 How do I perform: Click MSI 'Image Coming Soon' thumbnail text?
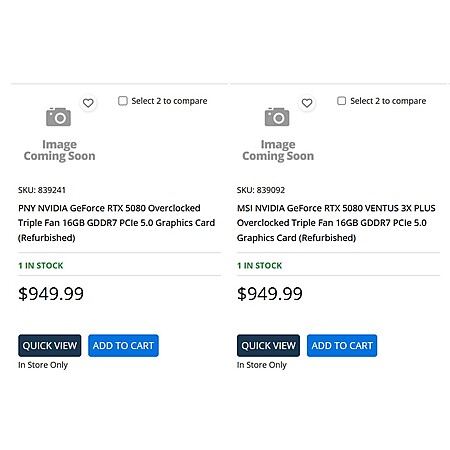(278, 150)
